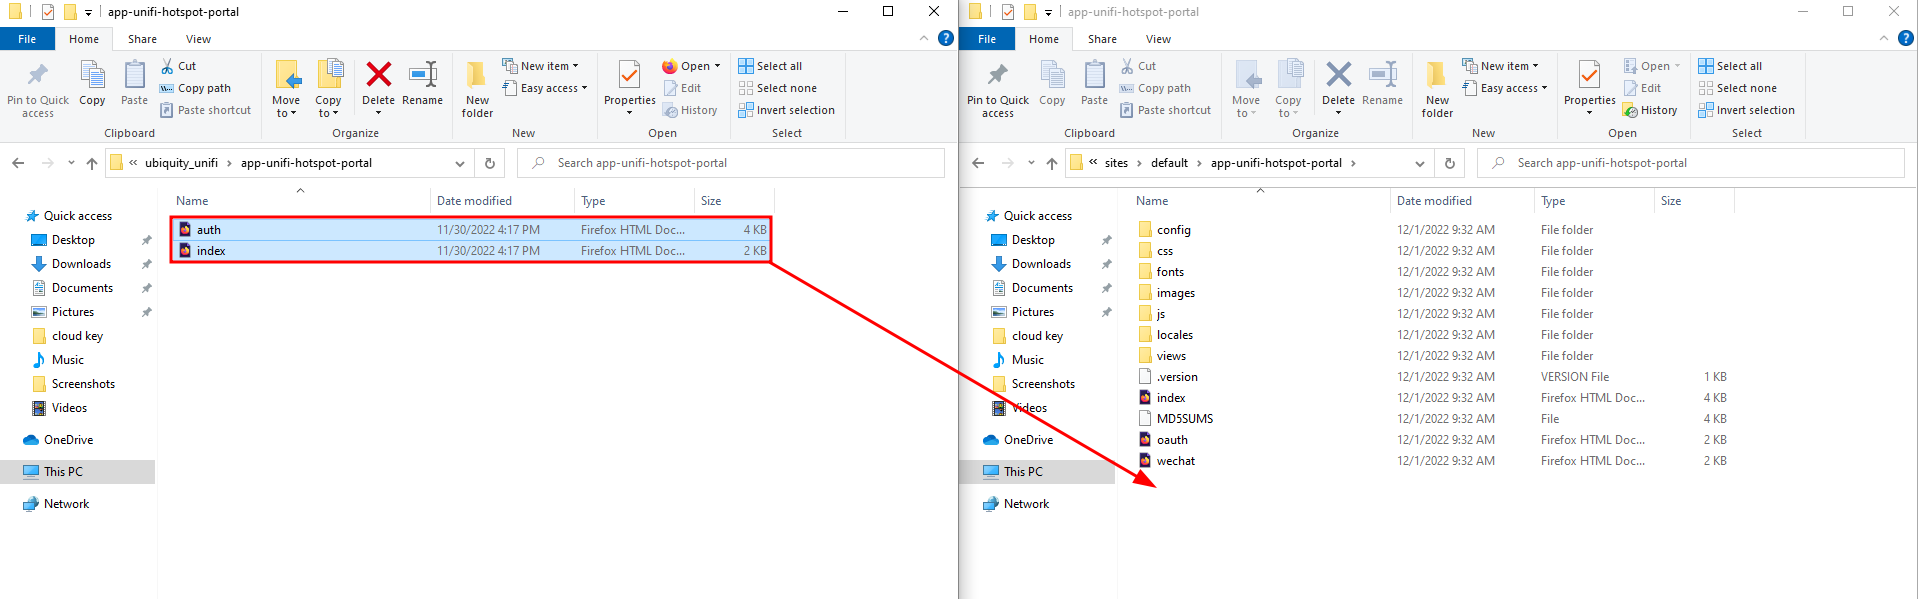Switch to Share tab in left window
The image size is (1918, 599).
tap(142, 39)
